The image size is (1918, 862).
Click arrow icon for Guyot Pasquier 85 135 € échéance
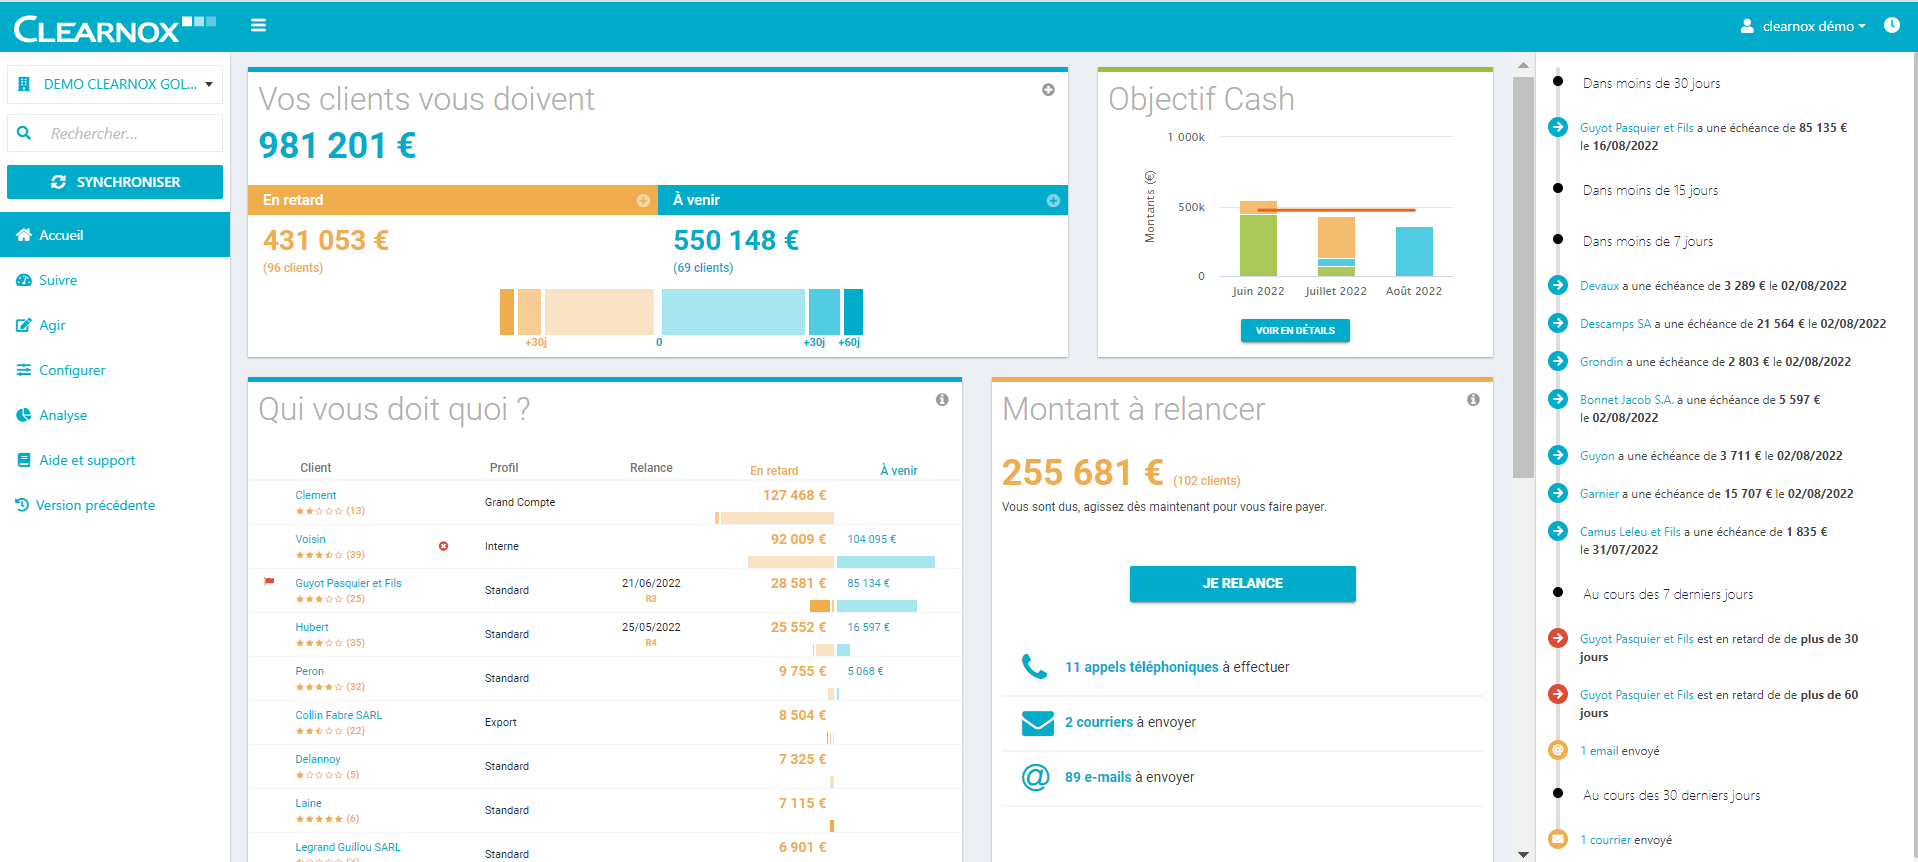click(1557, 128)
